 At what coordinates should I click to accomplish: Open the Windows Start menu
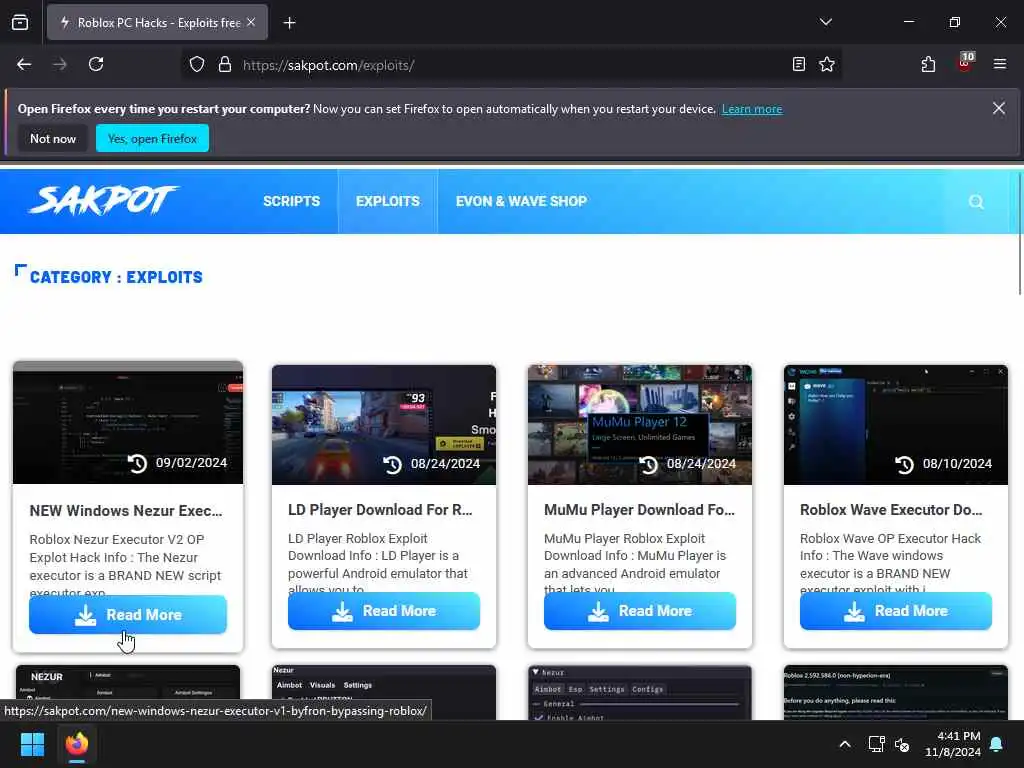coord(32,744)
